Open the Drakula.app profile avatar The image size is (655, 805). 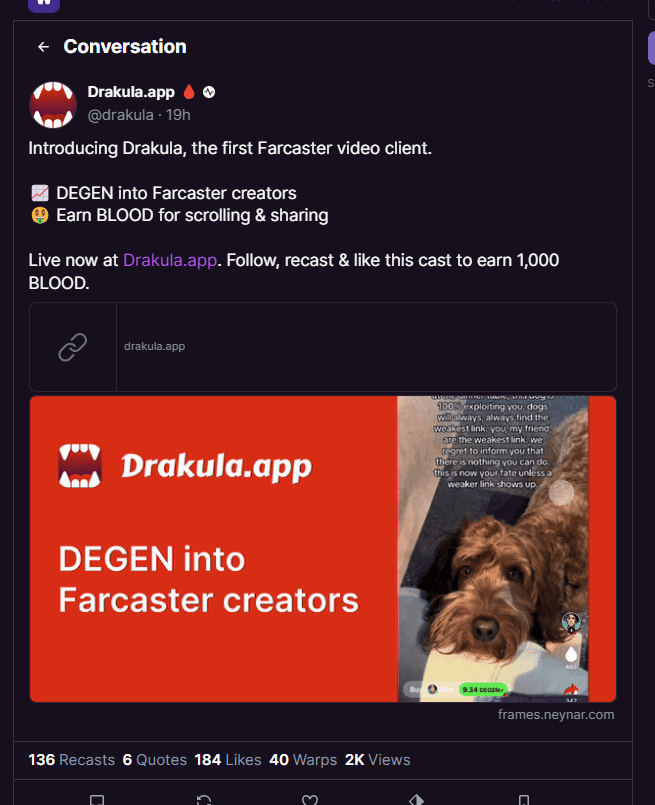click(x=53, y=105)
